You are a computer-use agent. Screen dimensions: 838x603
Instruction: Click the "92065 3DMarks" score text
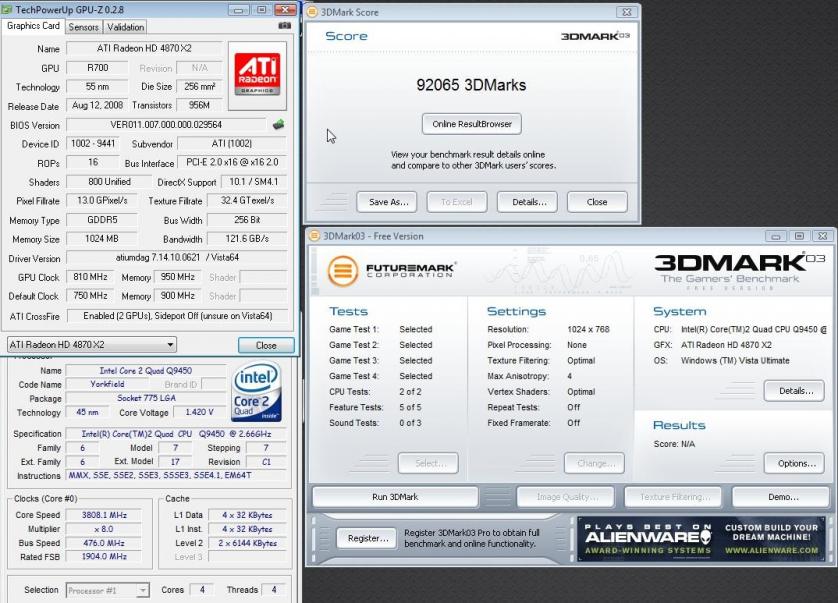[x=471, y=85]
